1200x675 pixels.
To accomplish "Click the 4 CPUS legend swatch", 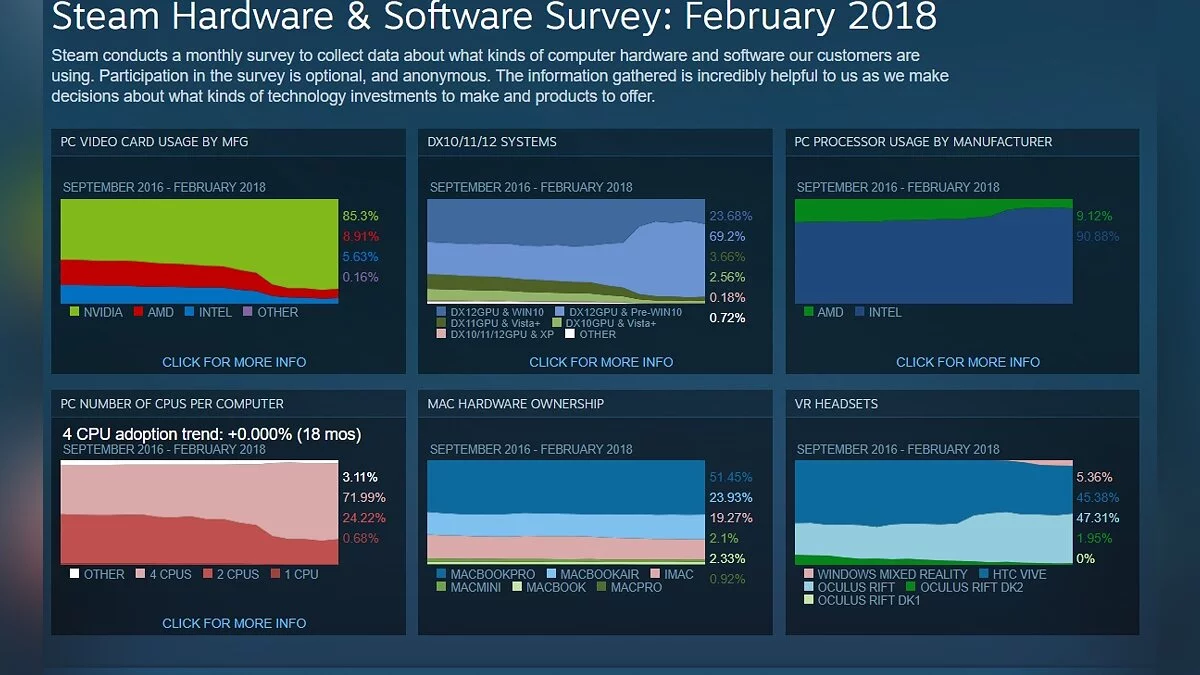I will (140, 574).
